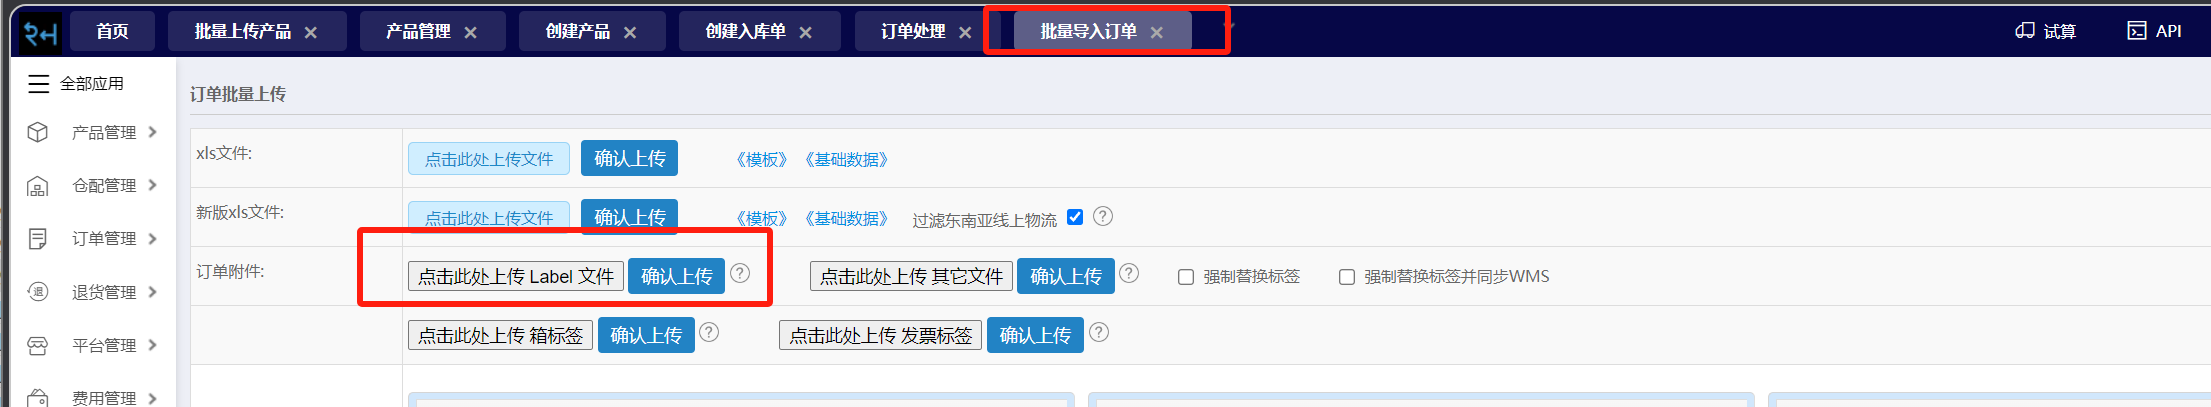Image resolution: width=2211 pixels, height=407 pixels.
Task: Click 确认上传 next to Label 文件
Action: coord(676,276)
